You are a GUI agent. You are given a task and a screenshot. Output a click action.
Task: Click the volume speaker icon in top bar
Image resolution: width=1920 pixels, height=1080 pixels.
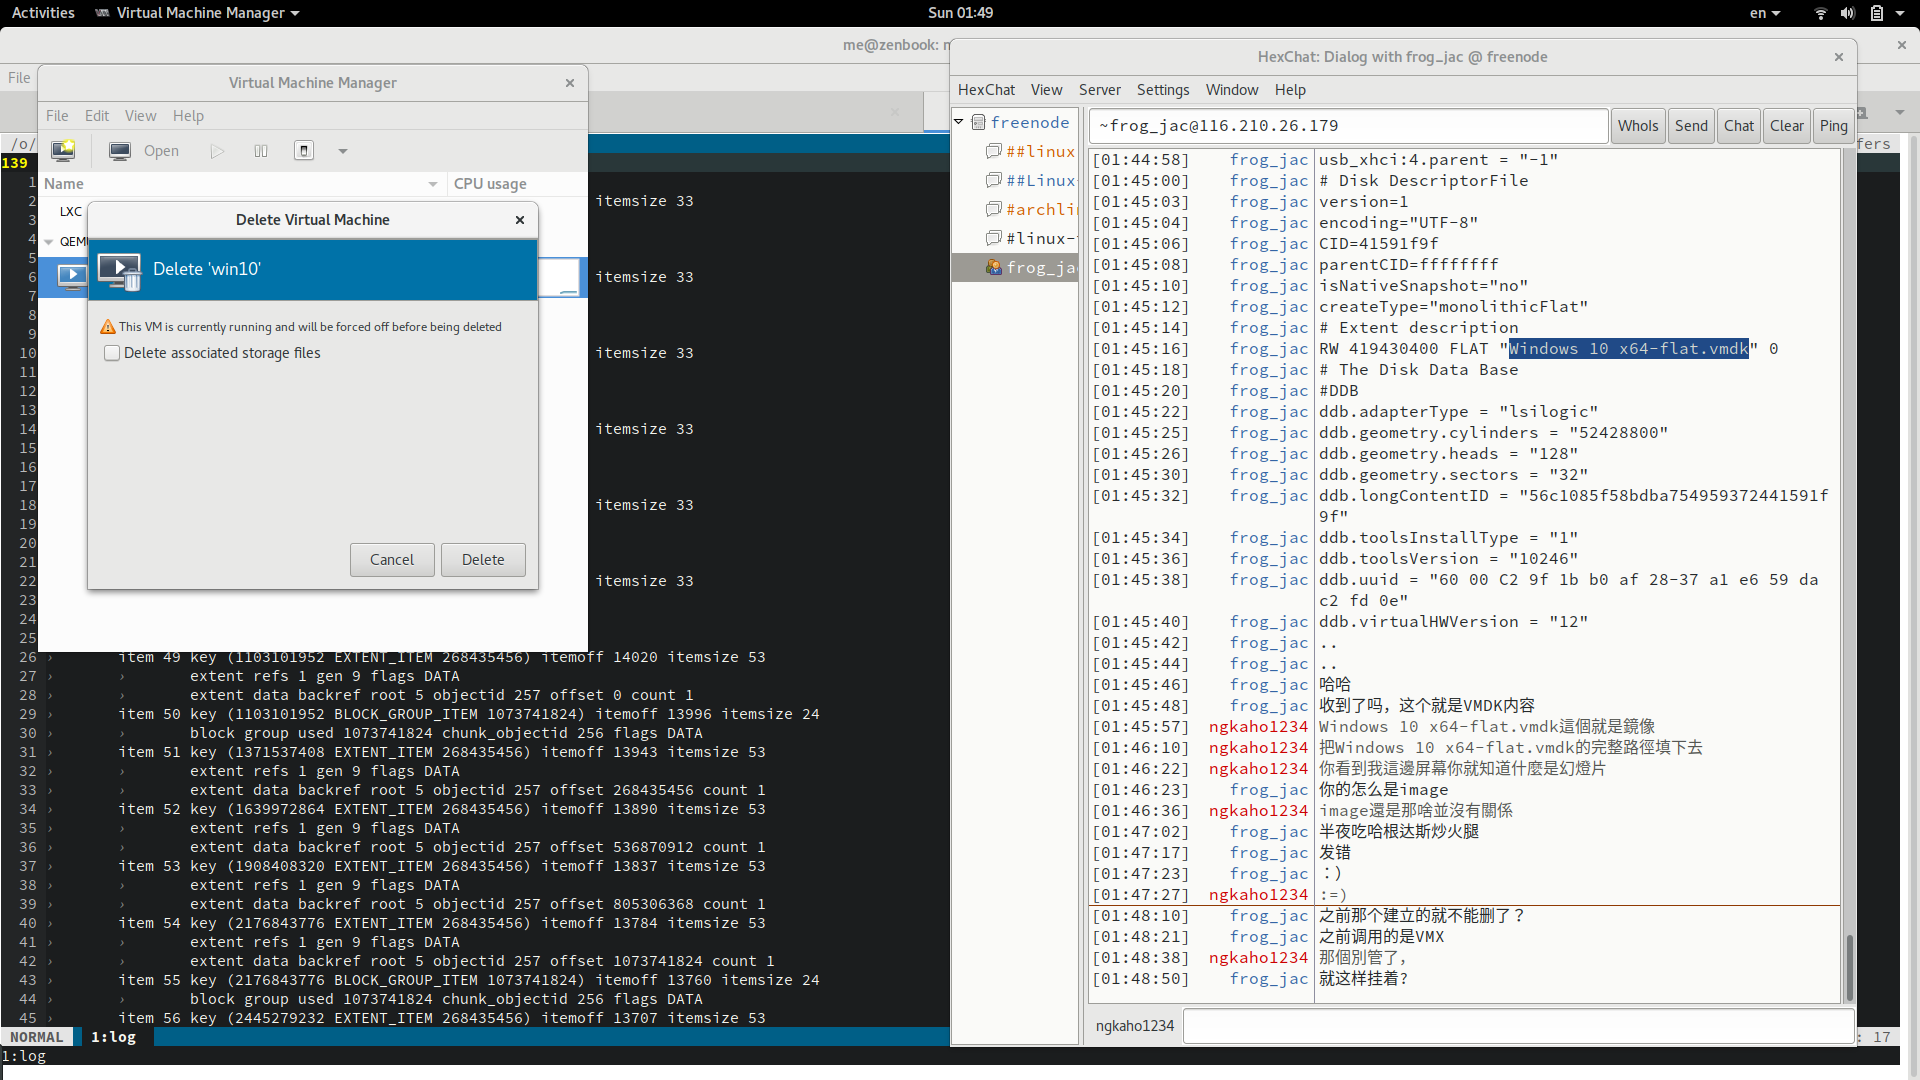pyautogui.click(x=1848, y=13)
